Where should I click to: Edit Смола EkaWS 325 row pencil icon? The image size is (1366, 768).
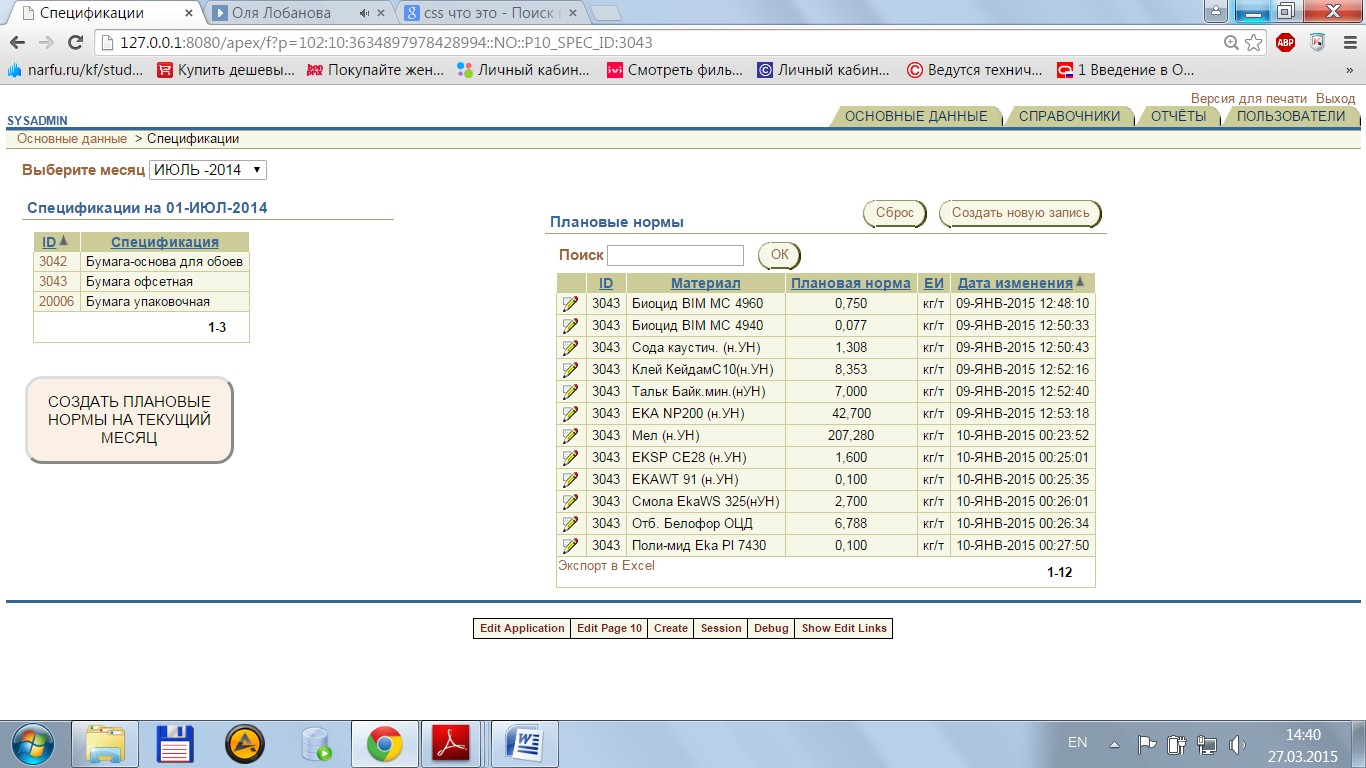(571, 501)
